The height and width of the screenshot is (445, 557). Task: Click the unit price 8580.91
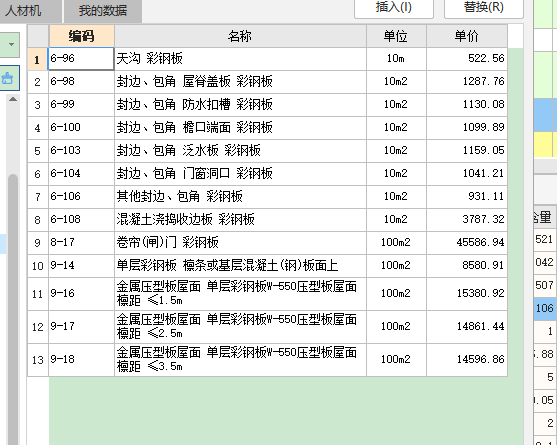[x=467, y=266]
